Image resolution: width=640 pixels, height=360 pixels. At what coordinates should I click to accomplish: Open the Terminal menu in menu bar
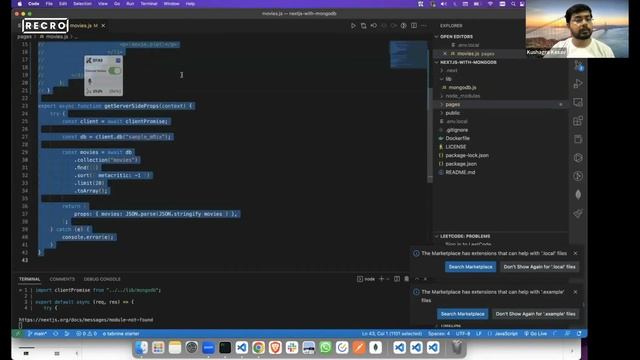pyautogui.click(x=149, y=4)
